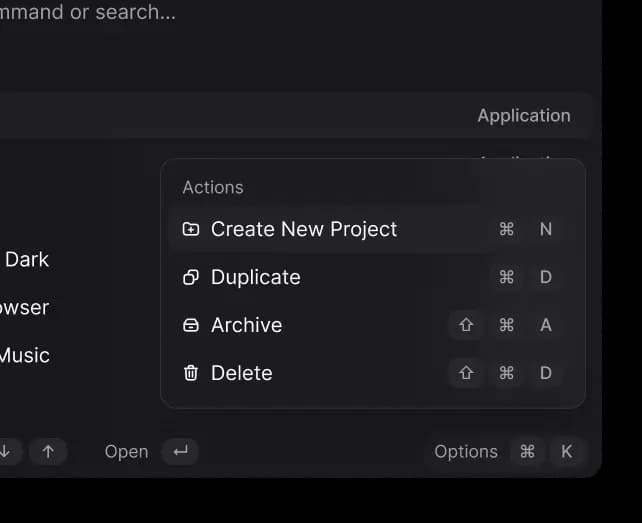Select the result row ending in Dark
Screen dimensions: 642x523
[x=80, y=260]
